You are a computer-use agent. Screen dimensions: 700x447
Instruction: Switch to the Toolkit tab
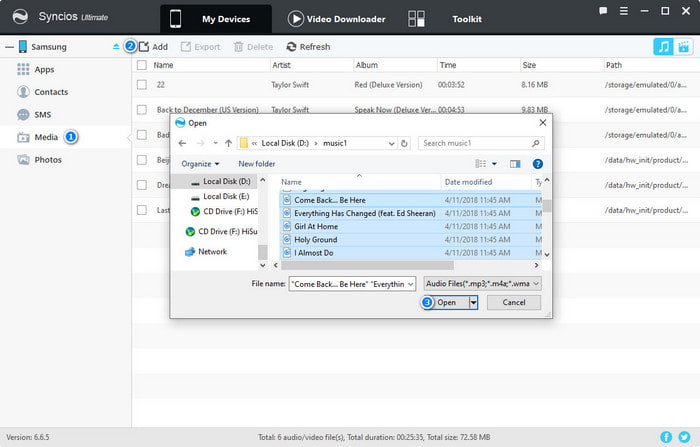point(445,19)
